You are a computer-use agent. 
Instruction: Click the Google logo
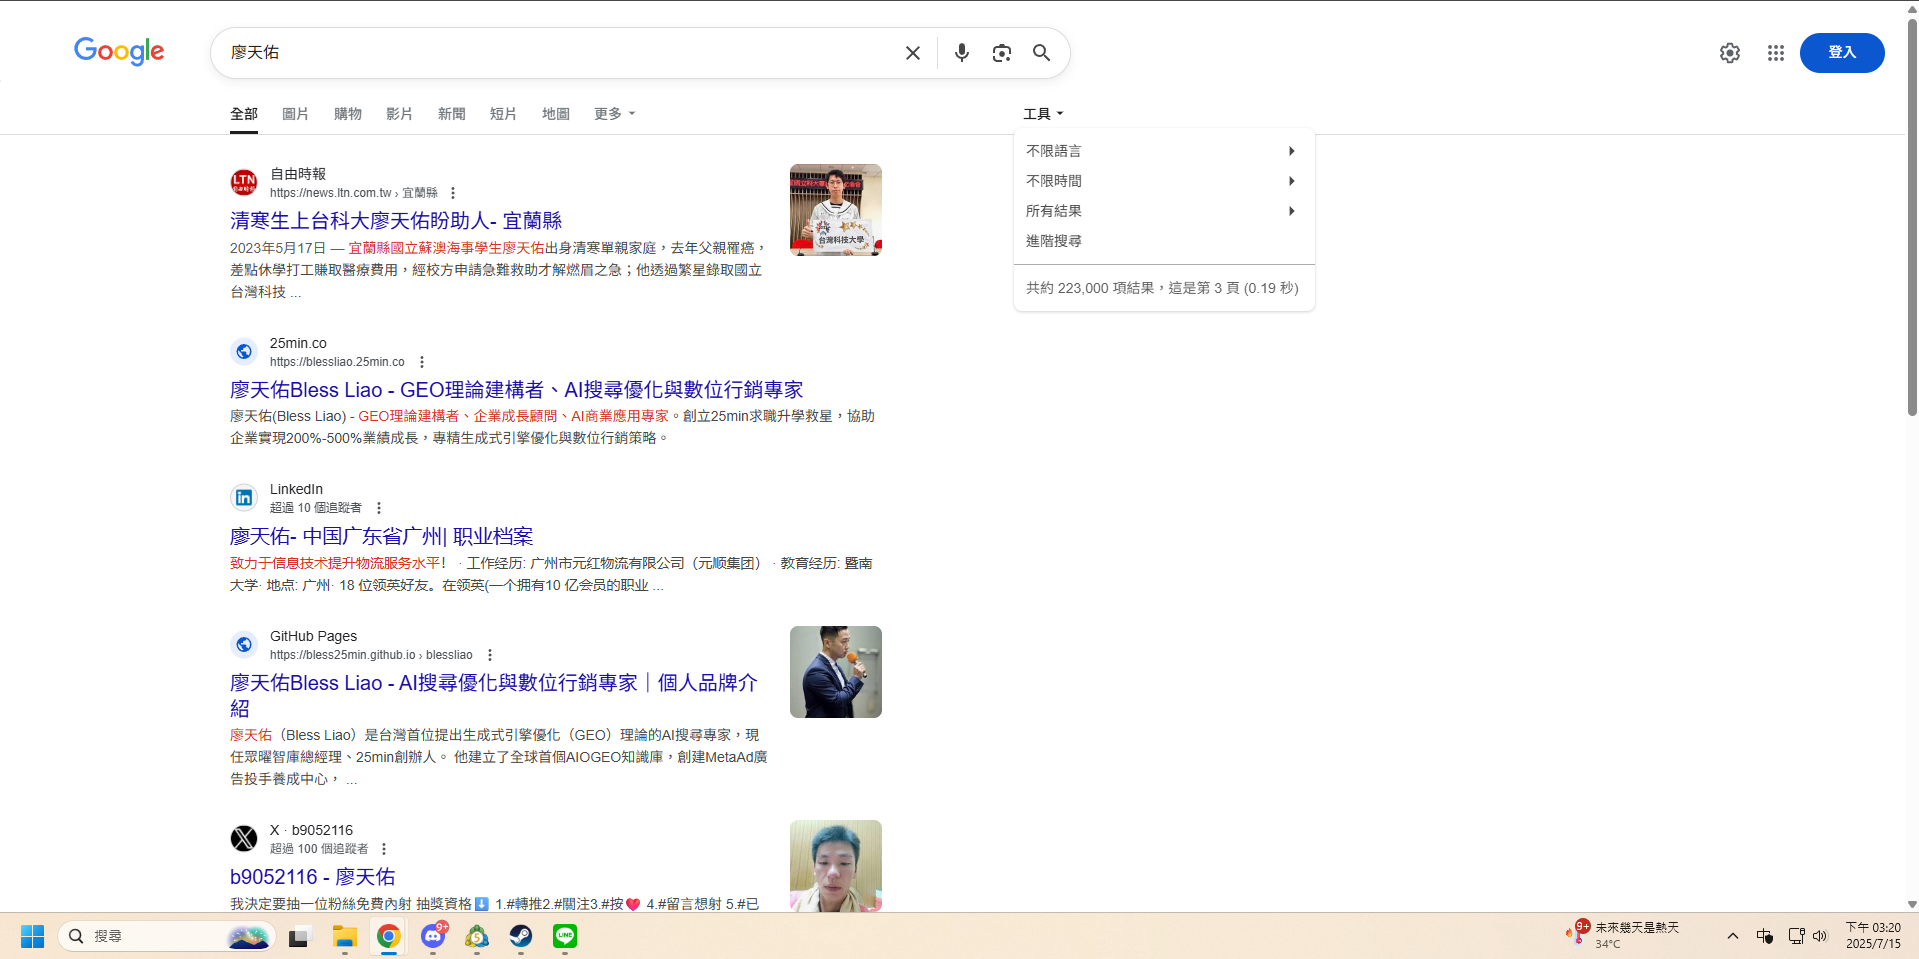coord(119,51)
